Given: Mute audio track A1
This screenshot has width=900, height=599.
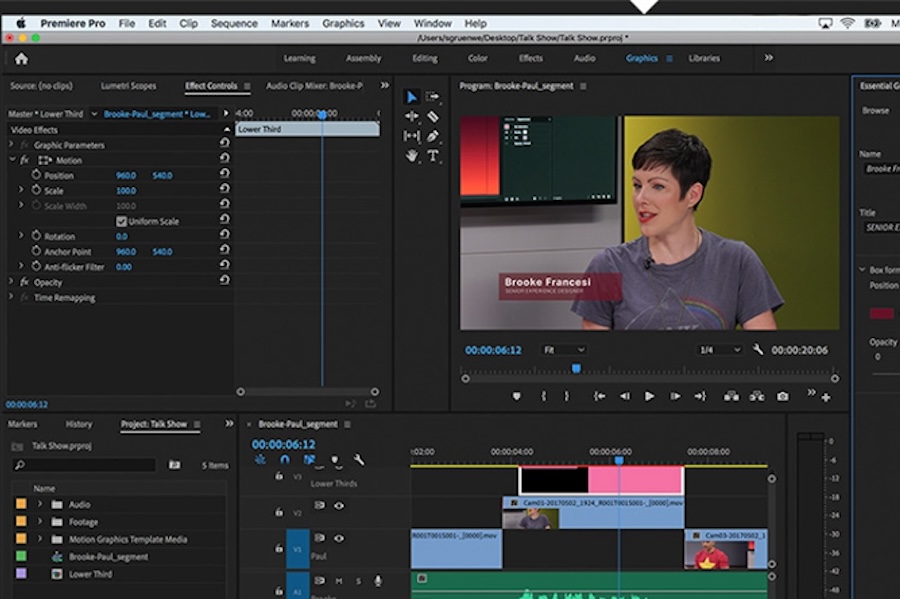Looking at the screenshot, I should pyautogui.click(x=339, y=581).
